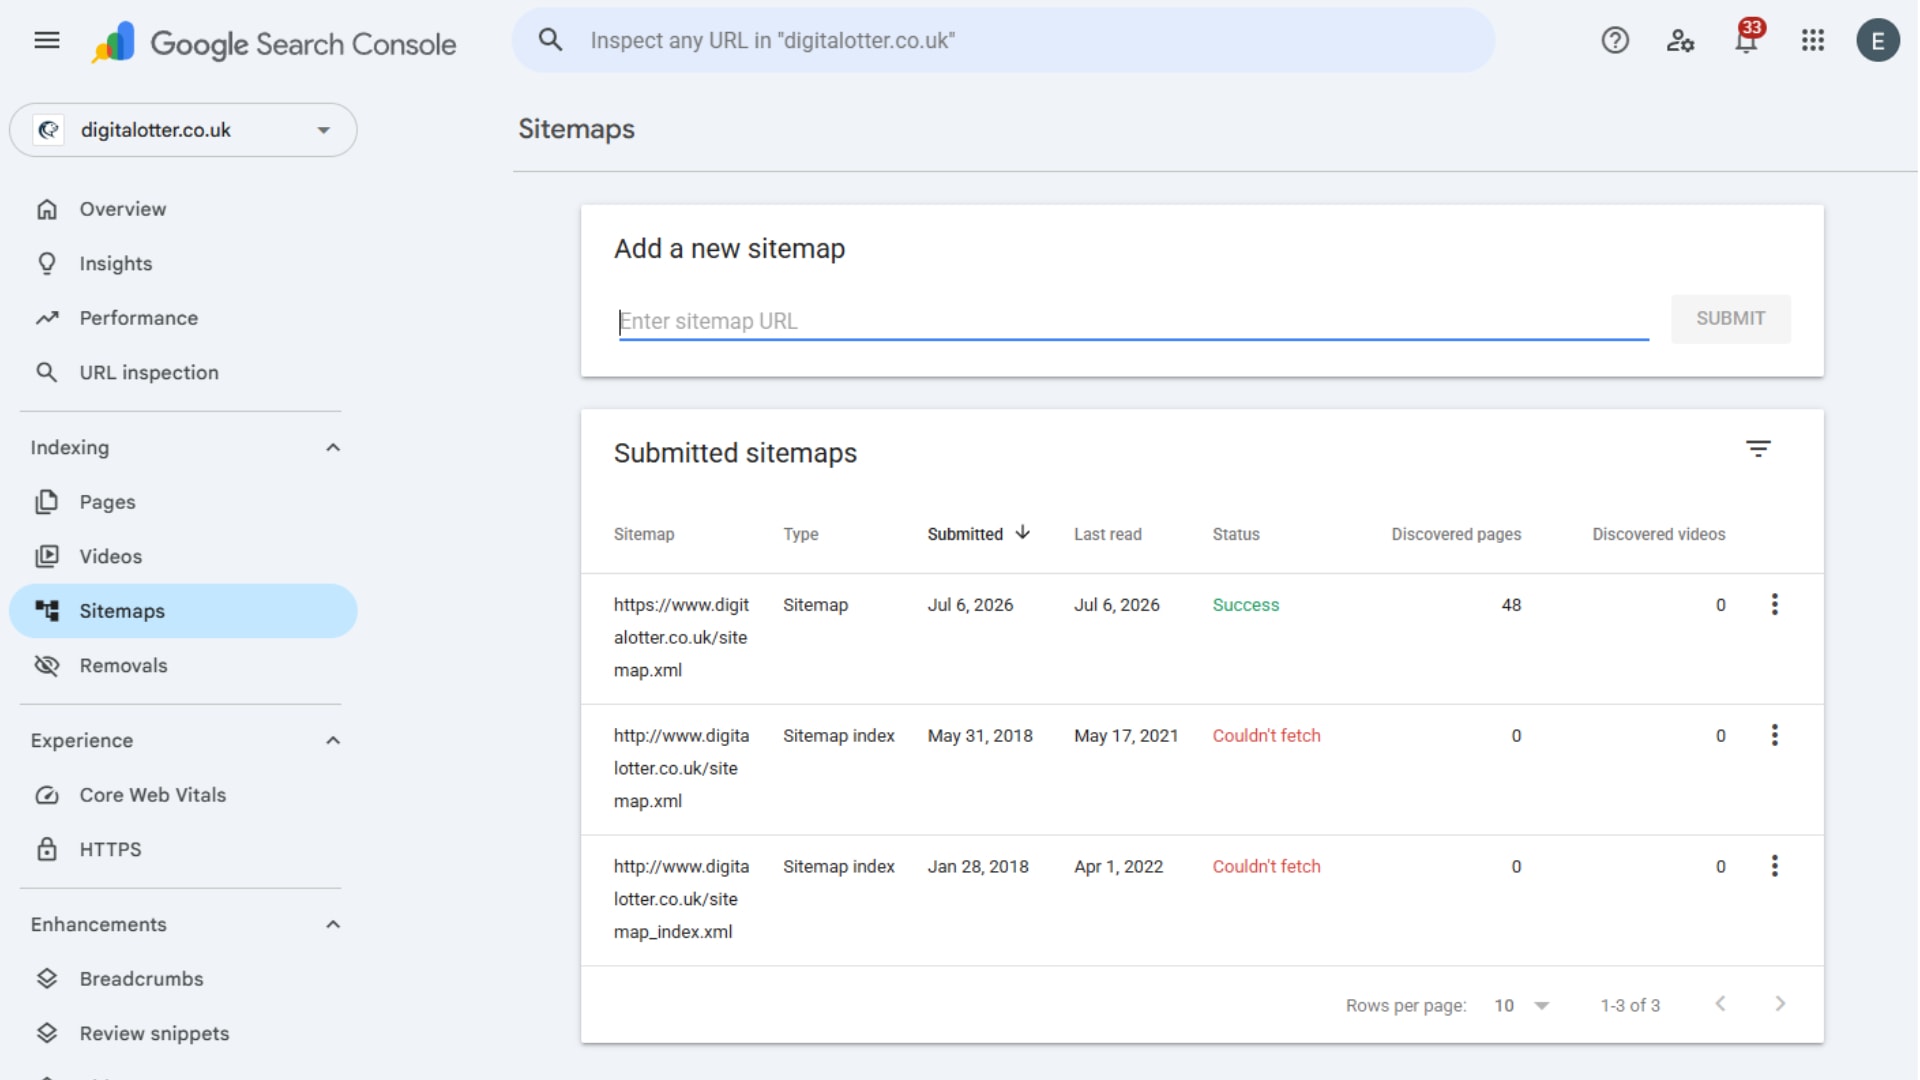Click the Videos play icon

47,557
